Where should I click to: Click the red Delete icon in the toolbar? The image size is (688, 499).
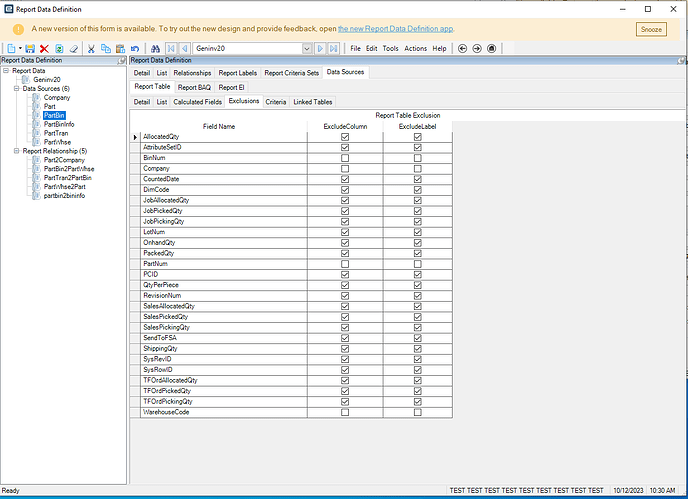pos(44,48)
